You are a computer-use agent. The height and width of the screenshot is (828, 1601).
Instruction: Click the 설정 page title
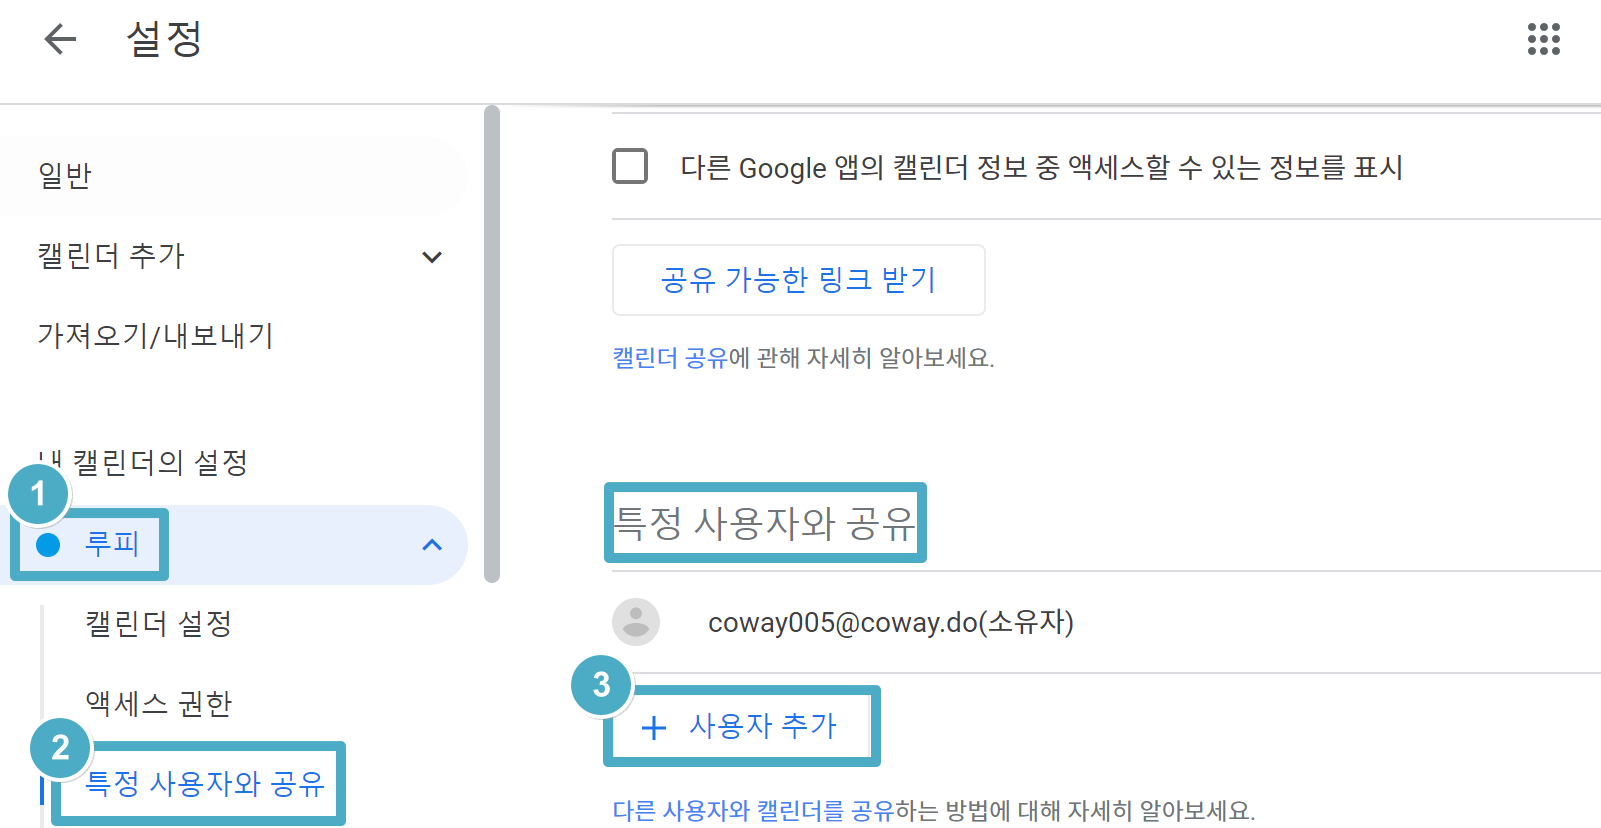point(164,39)
